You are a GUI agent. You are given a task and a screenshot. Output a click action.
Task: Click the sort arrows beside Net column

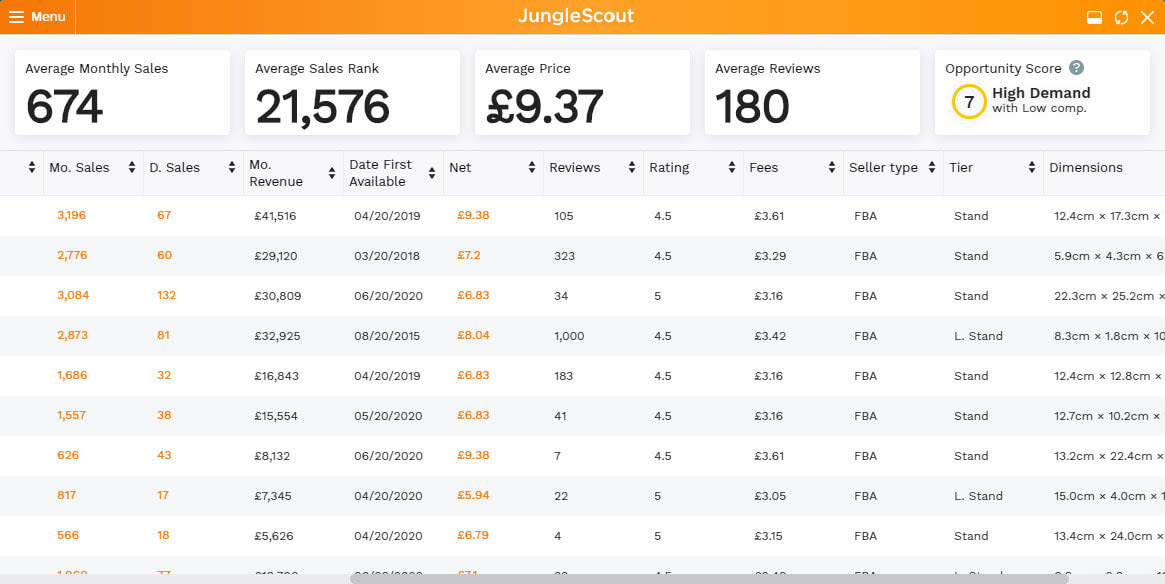pos(532,168)
